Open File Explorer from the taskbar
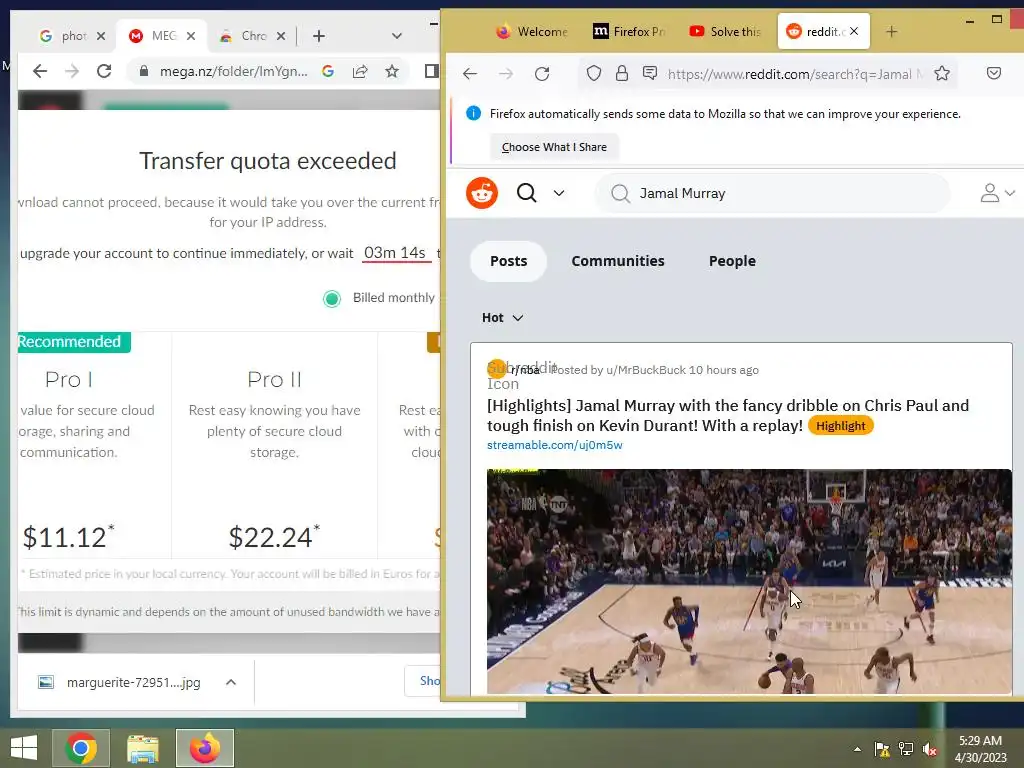This screenshot has width=1024, height=768. pos(143,748)
